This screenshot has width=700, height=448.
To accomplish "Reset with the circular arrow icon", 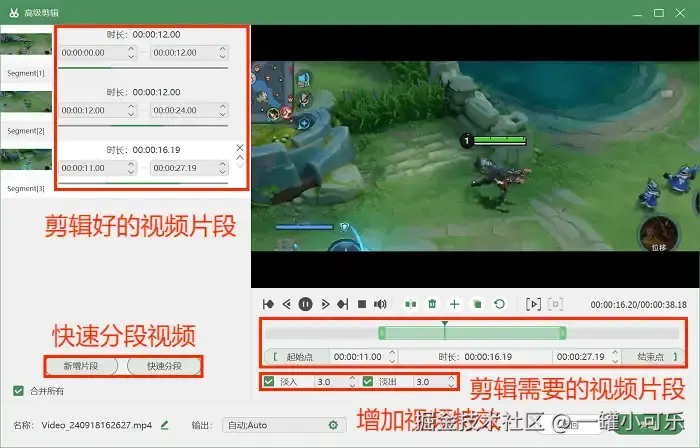I will point(500,304).
